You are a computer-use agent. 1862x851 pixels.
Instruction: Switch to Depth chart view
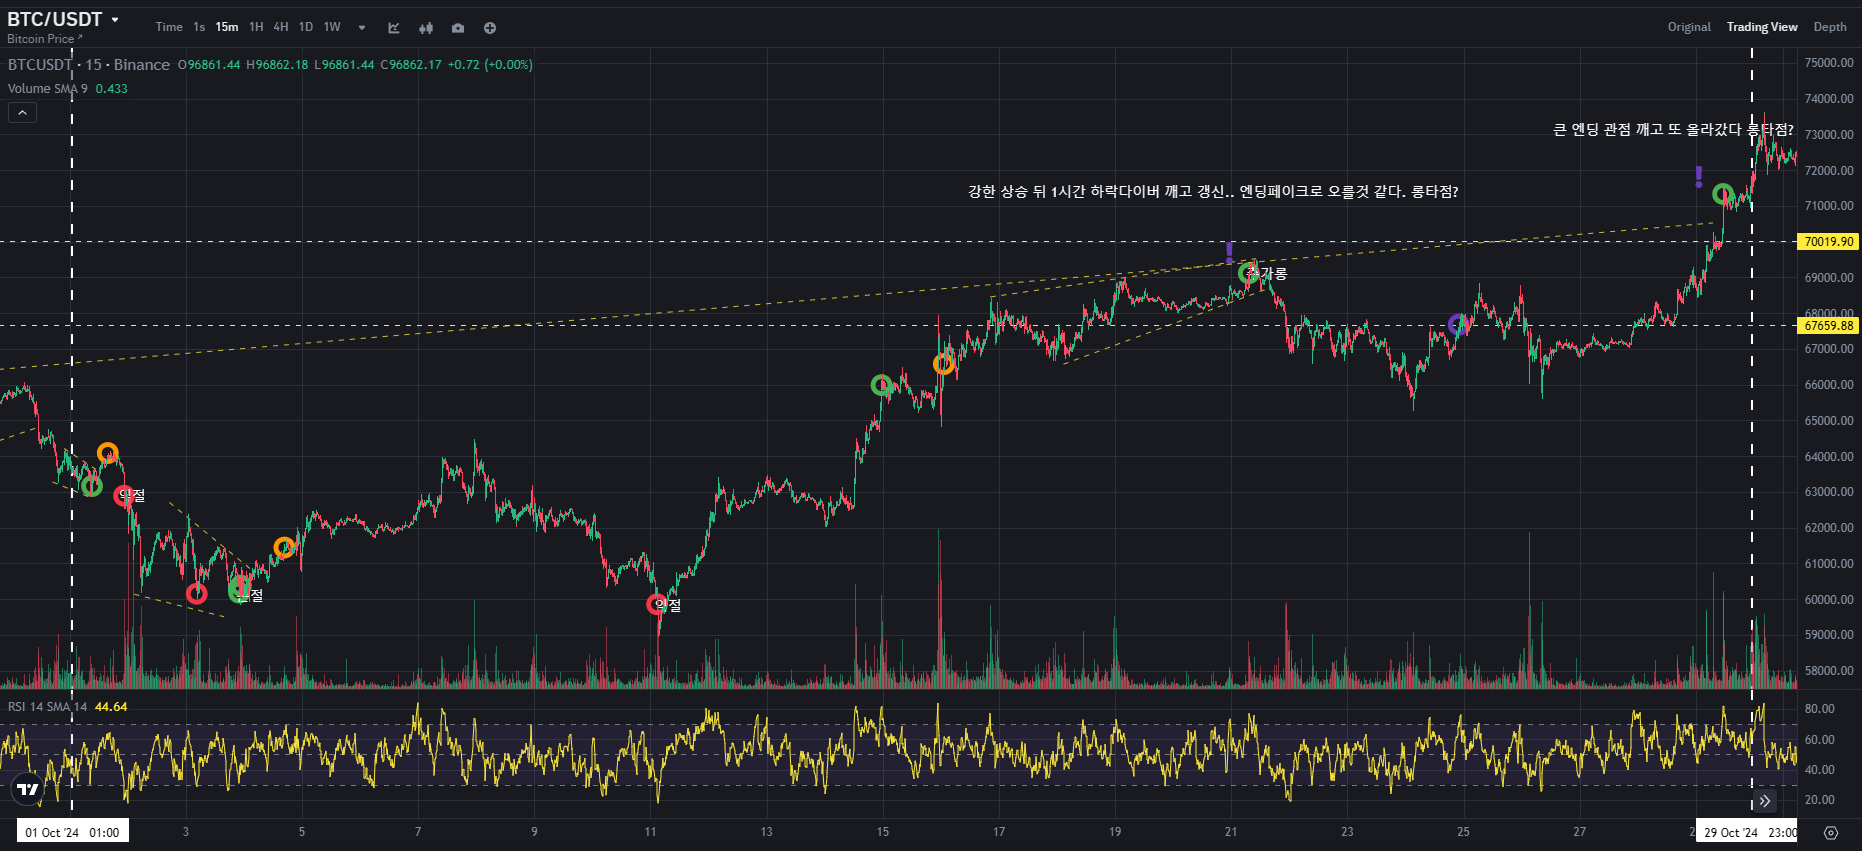[1830, 27]
